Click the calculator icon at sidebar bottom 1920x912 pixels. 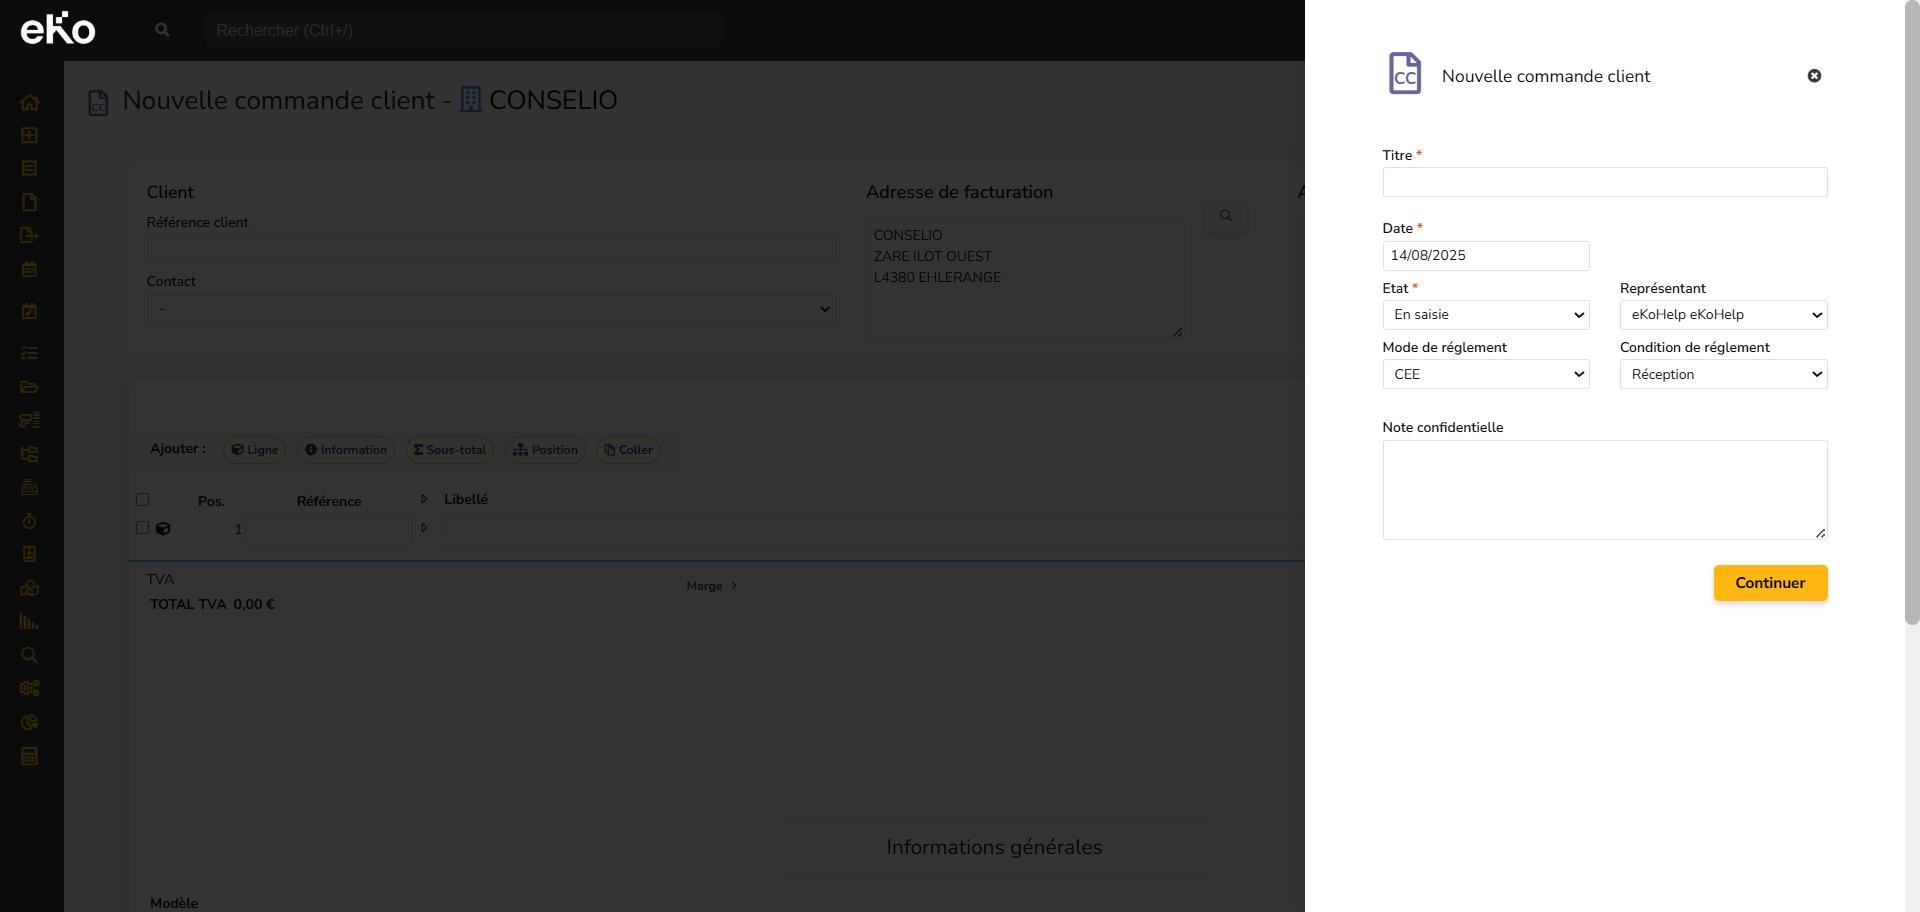pos(29,756)
